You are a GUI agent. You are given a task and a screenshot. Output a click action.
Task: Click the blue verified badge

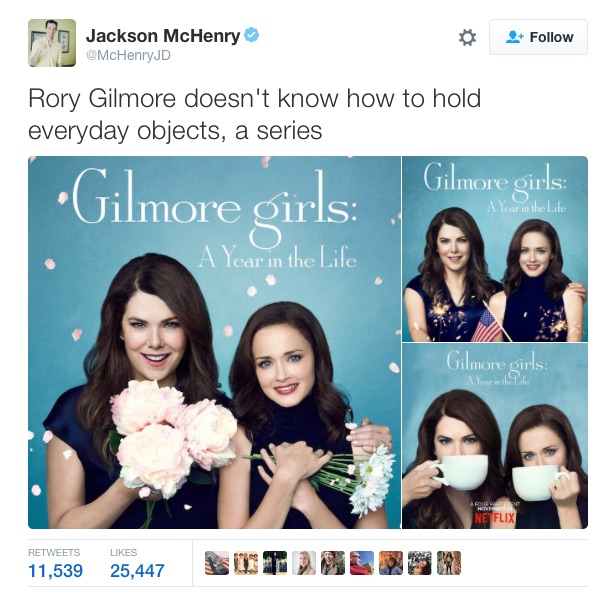252,35
